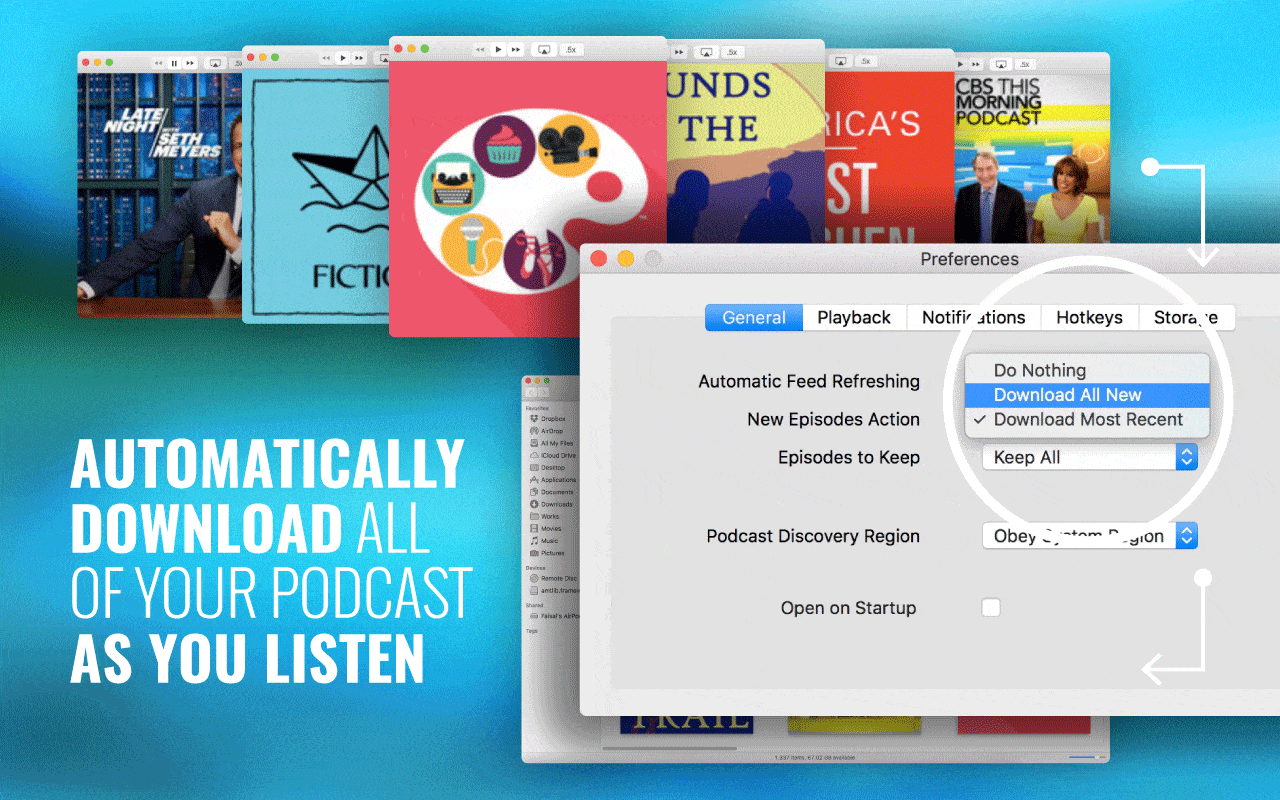Play the Fiction podcast player window

coord(343,58)
